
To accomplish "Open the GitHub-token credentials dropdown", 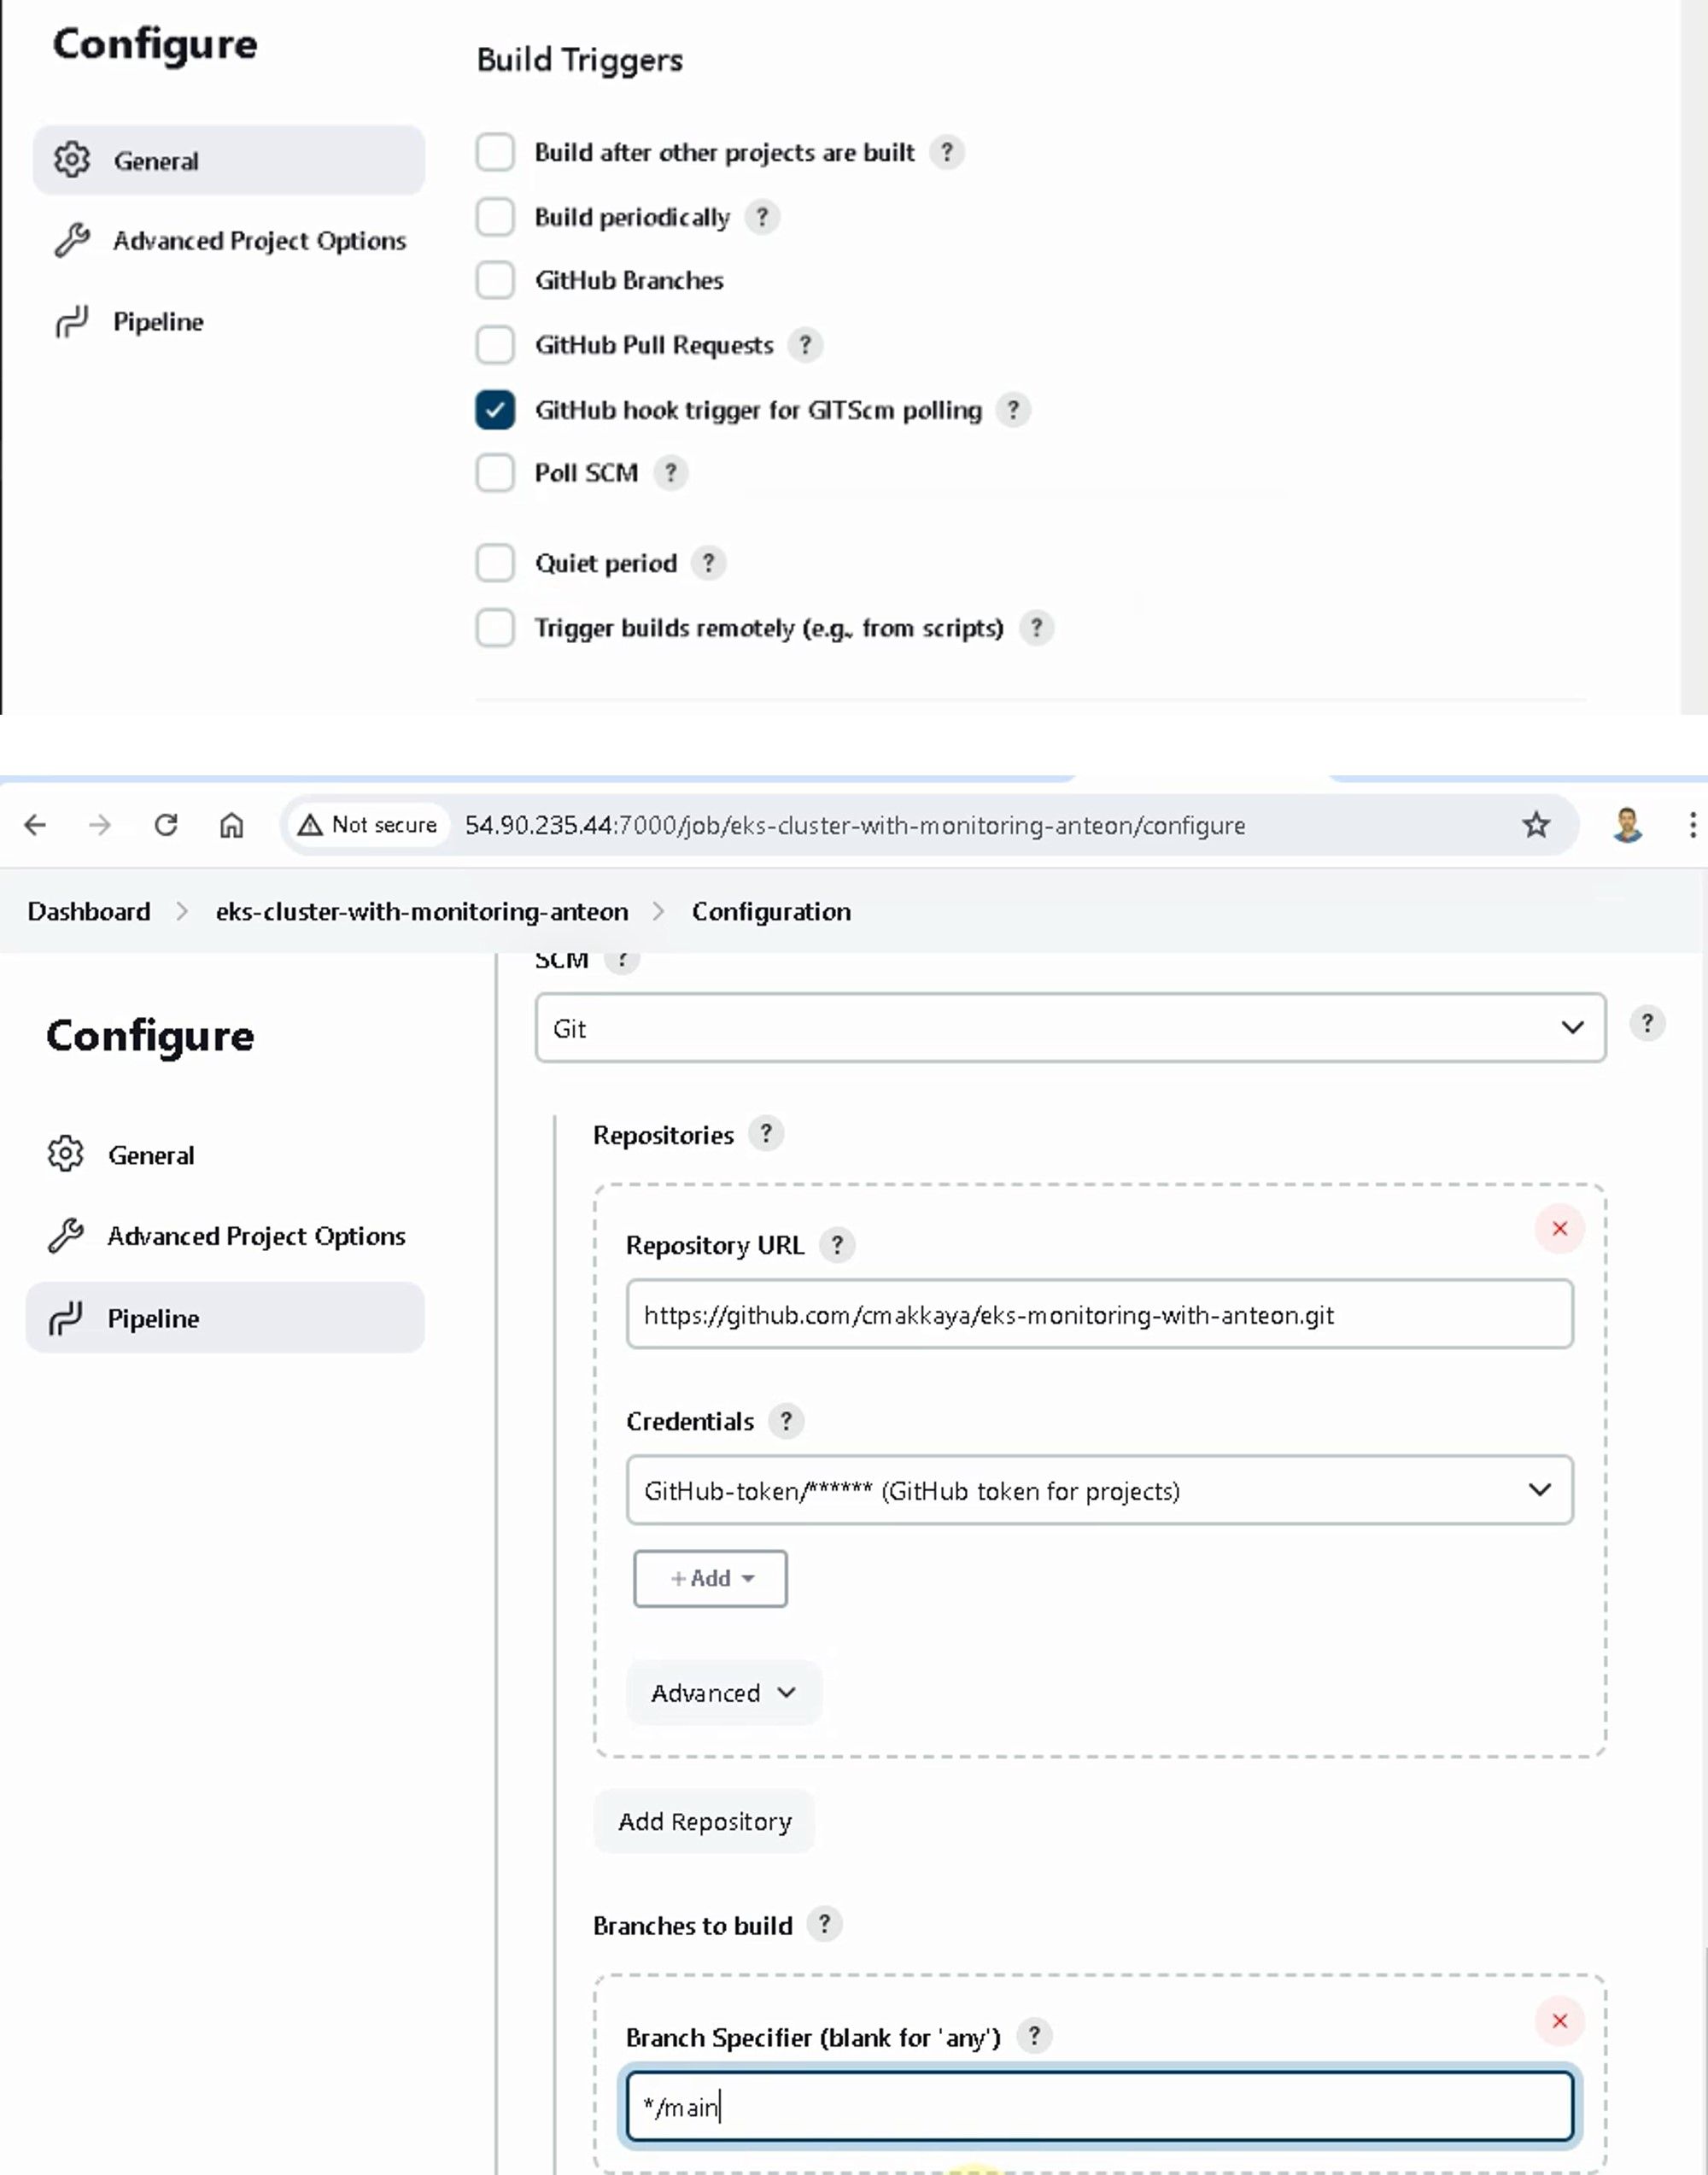I will coord(1099,1490).
